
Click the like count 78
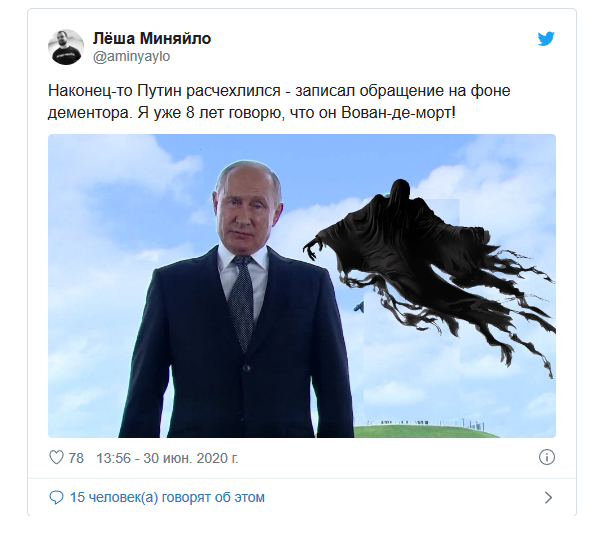[76, 458]
